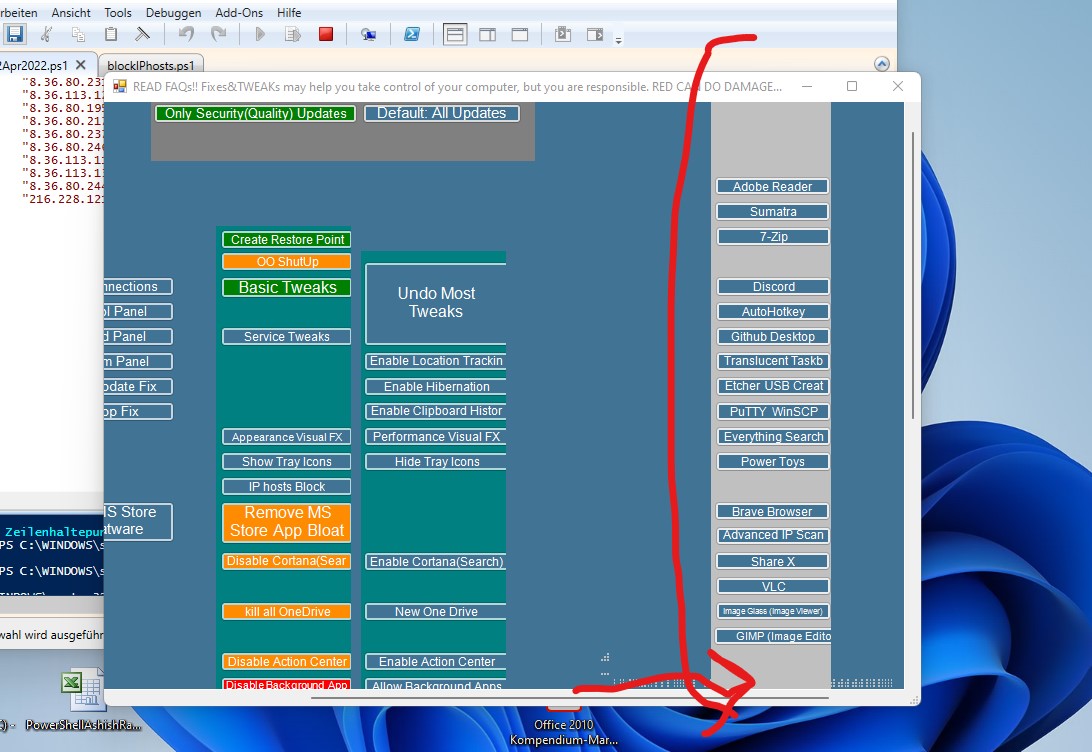Click the Copy icon in ISE toolbar
The height and width of the screenshot is (752, 1092).
click(78, 34)
